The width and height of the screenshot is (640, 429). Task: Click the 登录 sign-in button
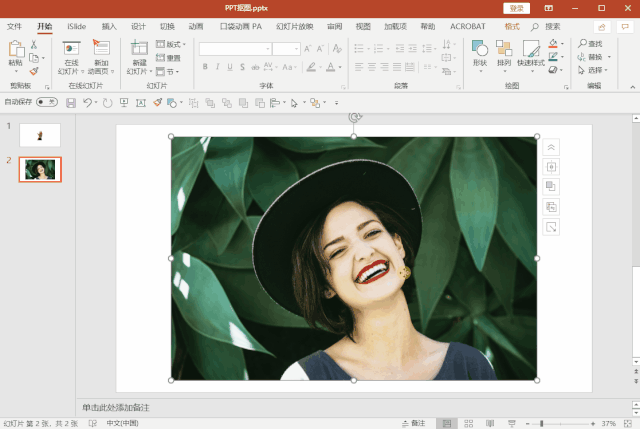[x=517, y=8]
